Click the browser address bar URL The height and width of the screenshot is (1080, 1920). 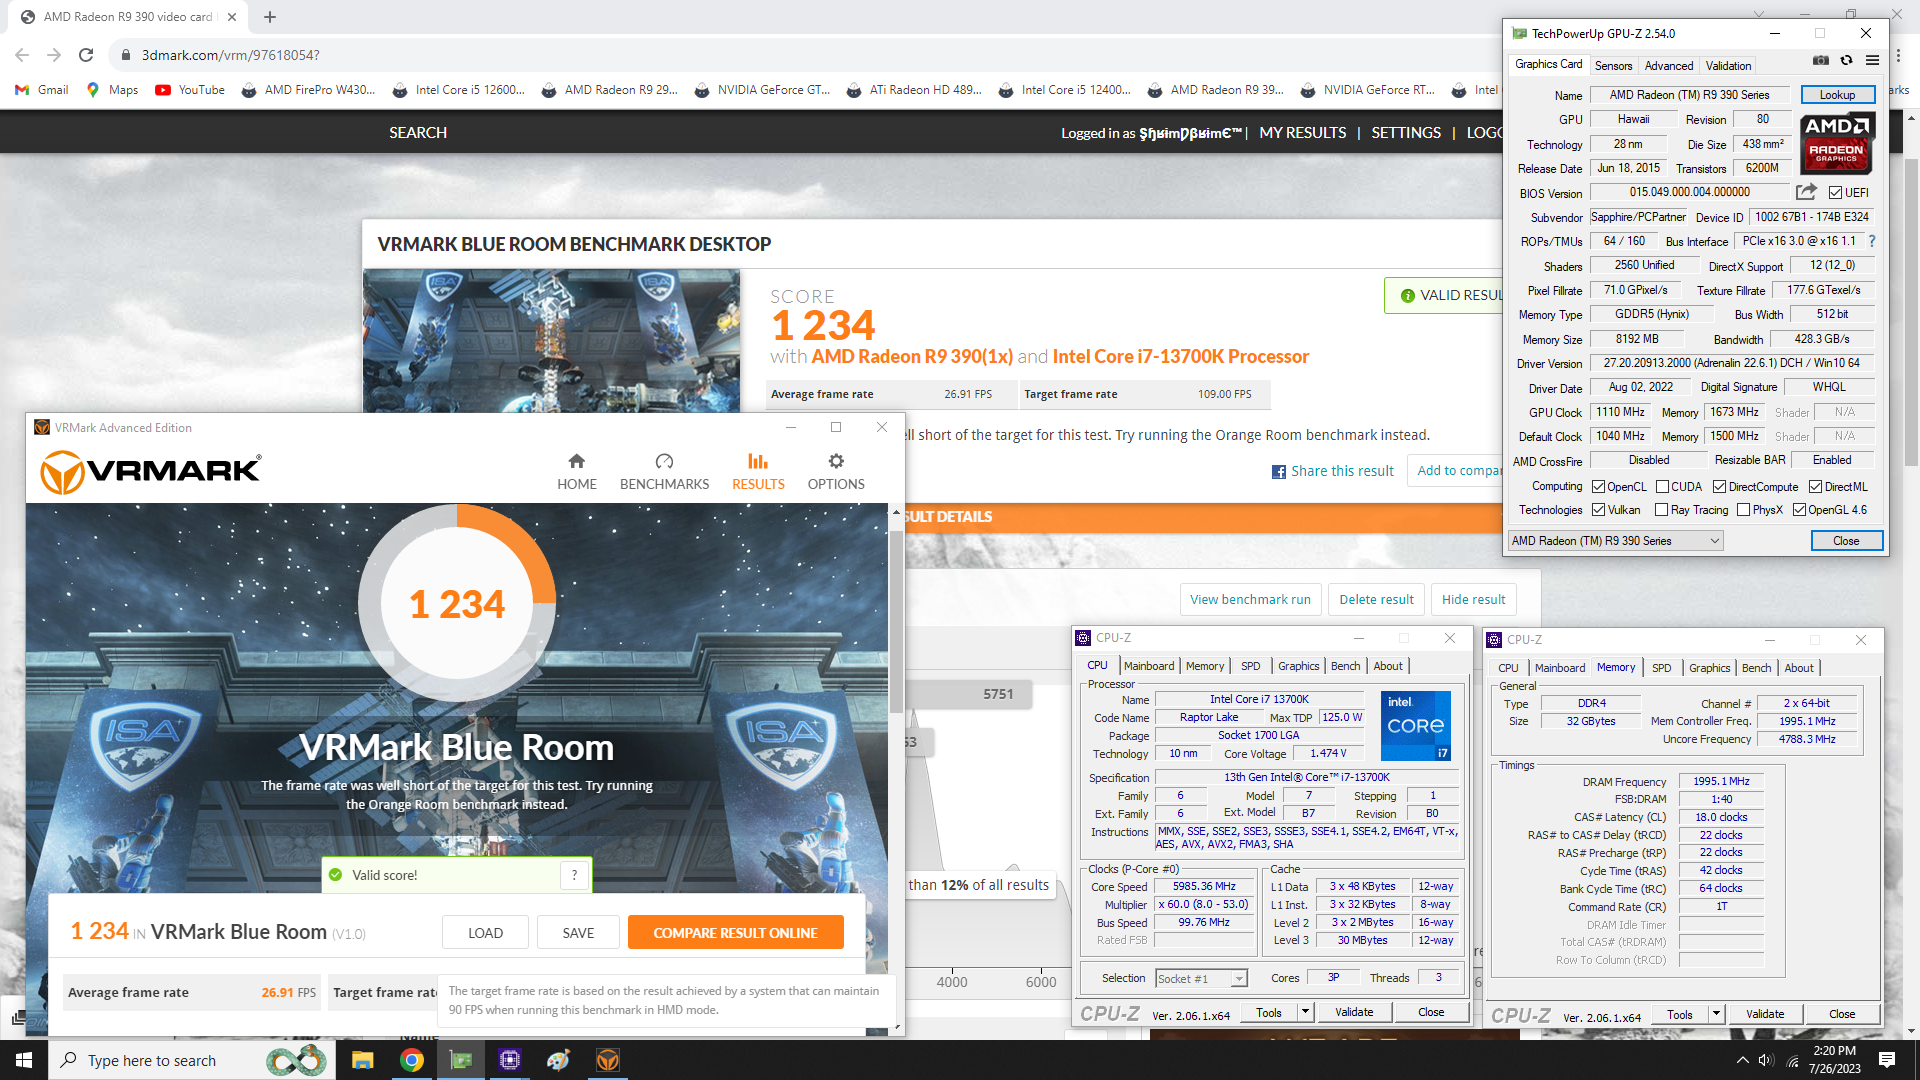tap(231, 55)
